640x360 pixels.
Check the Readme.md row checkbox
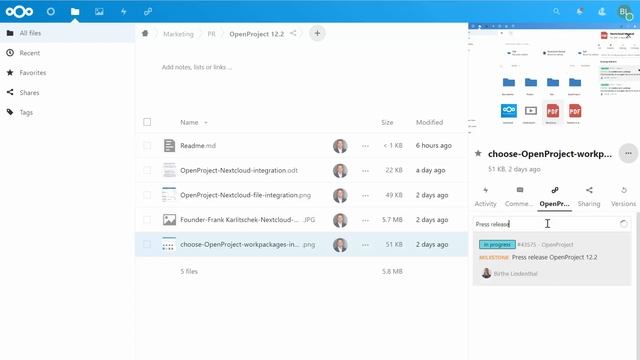coord(147,146)
